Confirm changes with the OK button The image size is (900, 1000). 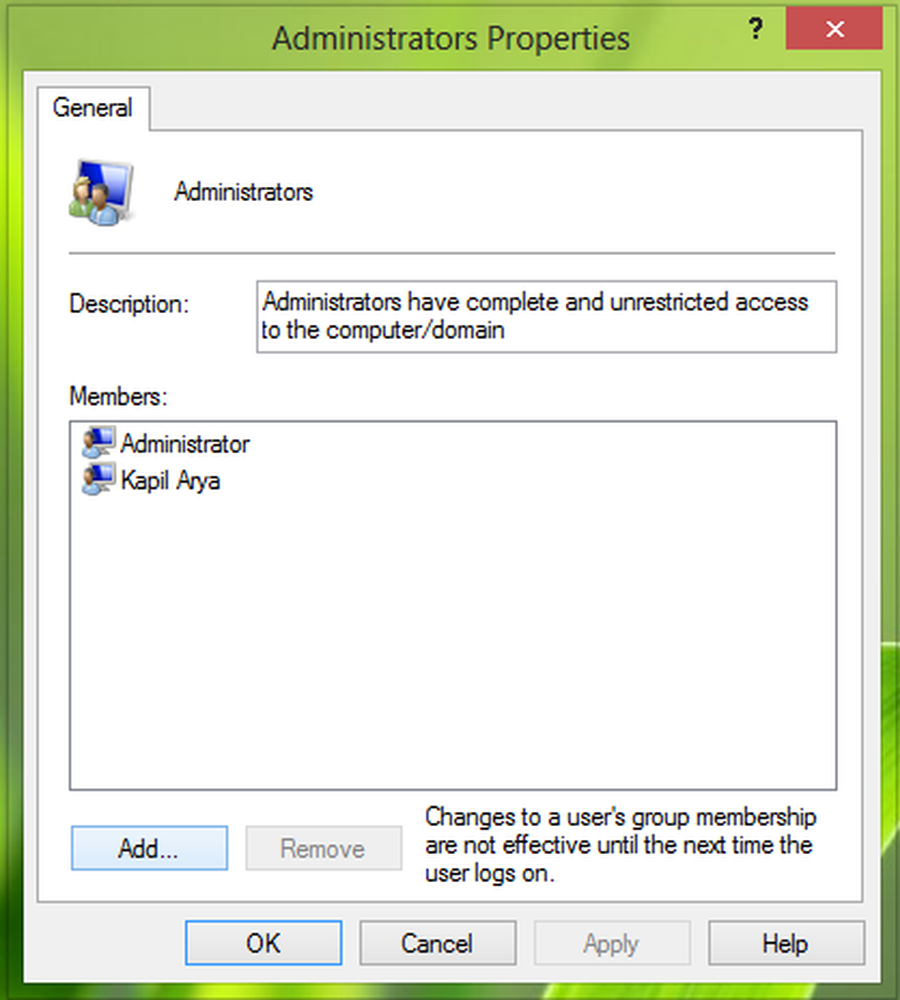pos(262,942)
